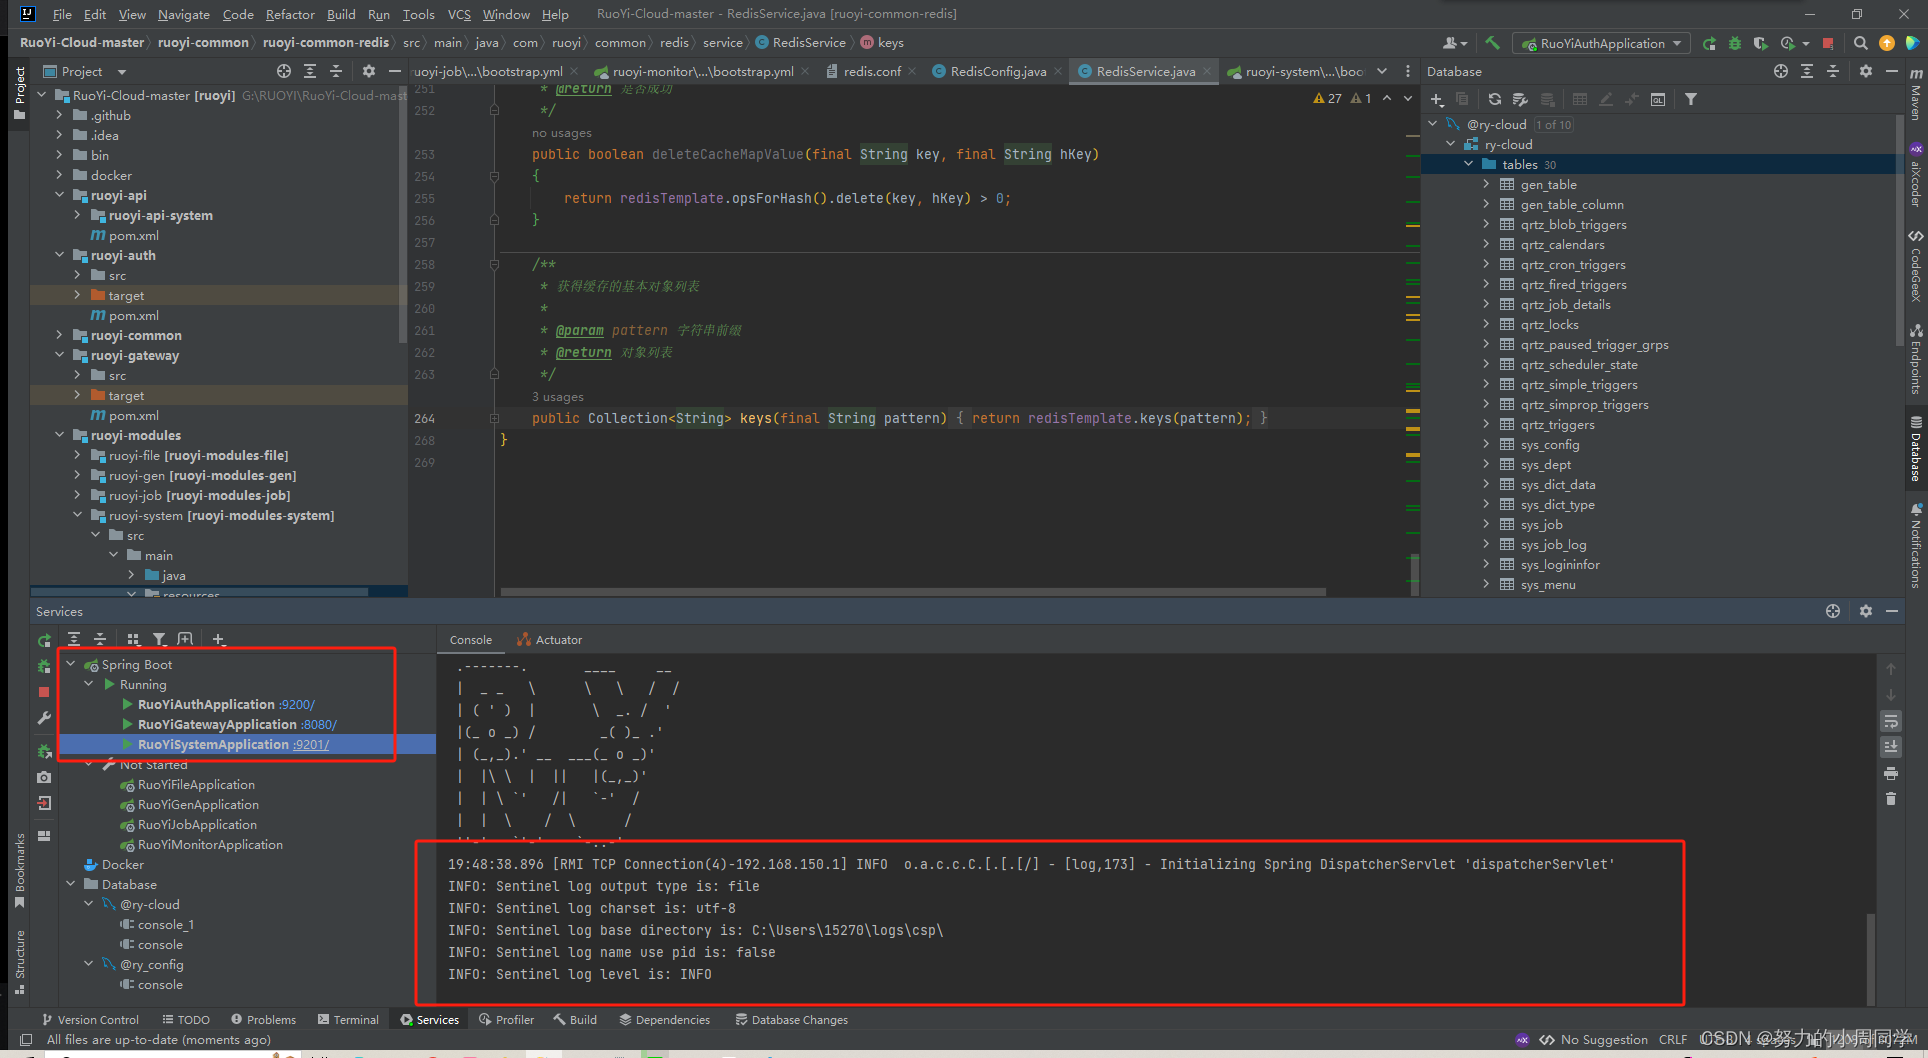Image resolution: width=1928 pixels, height=1058 pixels.
Task: Click Add Service plus icon
Action: [x=218, y=639]
